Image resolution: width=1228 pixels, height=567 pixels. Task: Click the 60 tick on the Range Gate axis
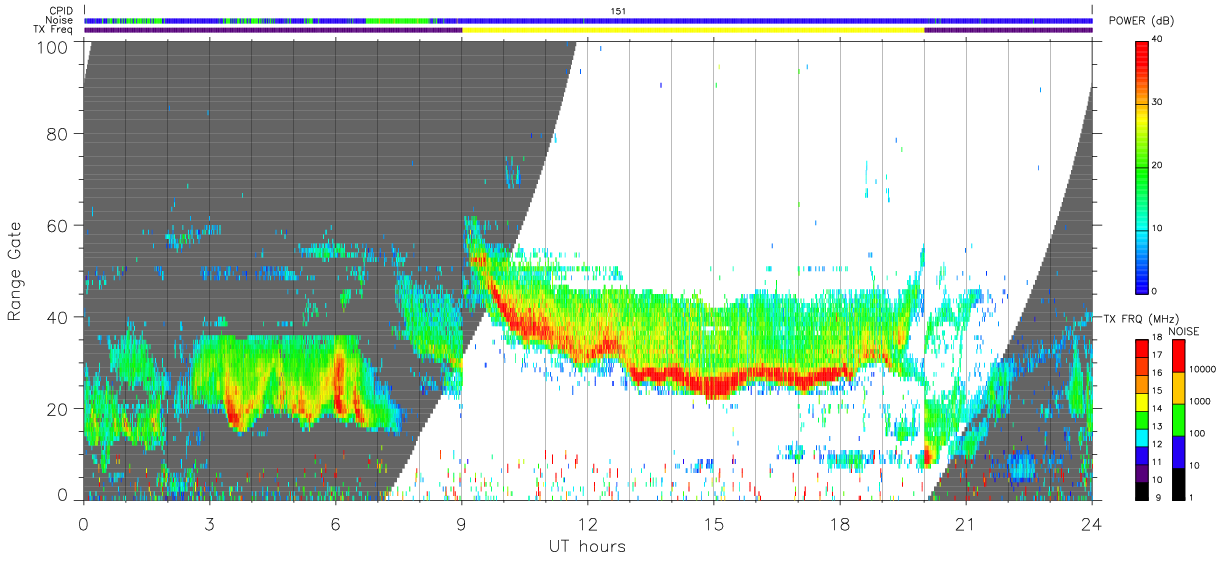58,225
